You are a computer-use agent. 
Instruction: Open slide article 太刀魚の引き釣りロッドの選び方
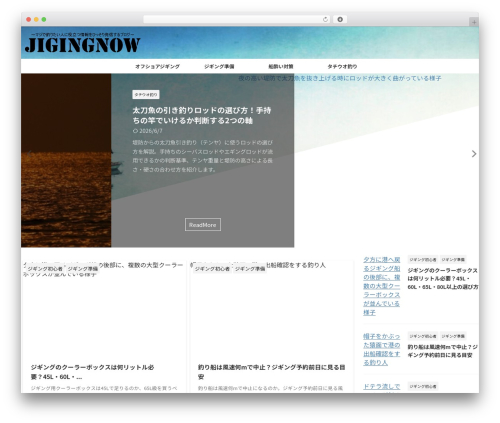[202, 115]
